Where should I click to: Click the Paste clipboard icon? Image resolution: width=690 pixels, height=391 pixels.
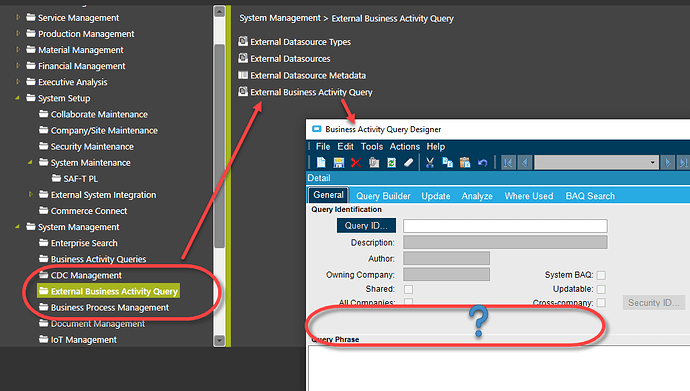click(465, 163)
